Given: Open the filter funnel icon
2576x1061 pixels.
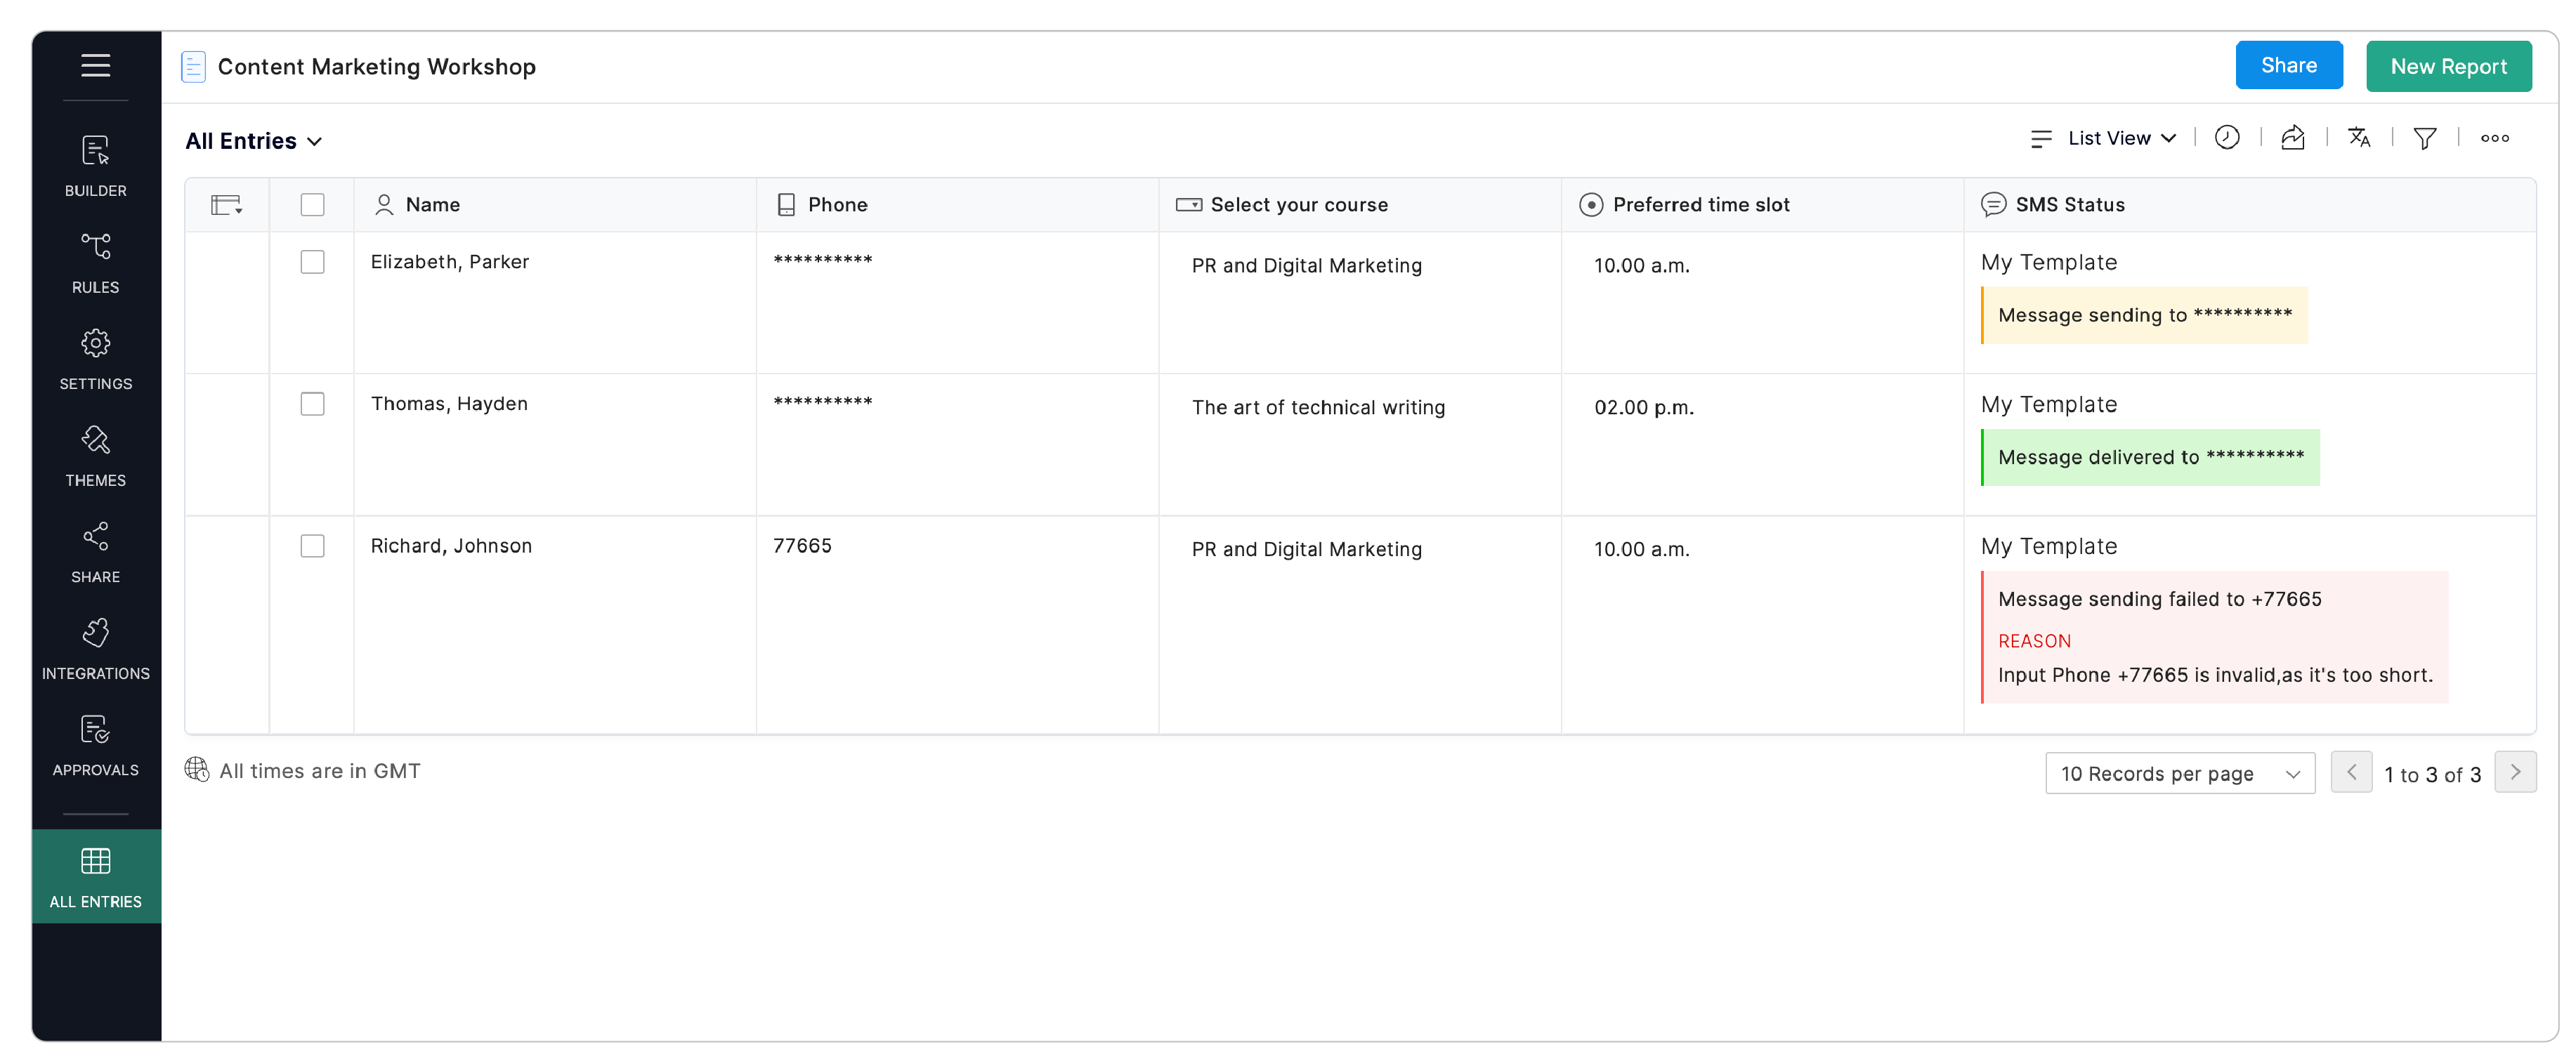Looking at the screenshot, I should (x=2424, y=138).
